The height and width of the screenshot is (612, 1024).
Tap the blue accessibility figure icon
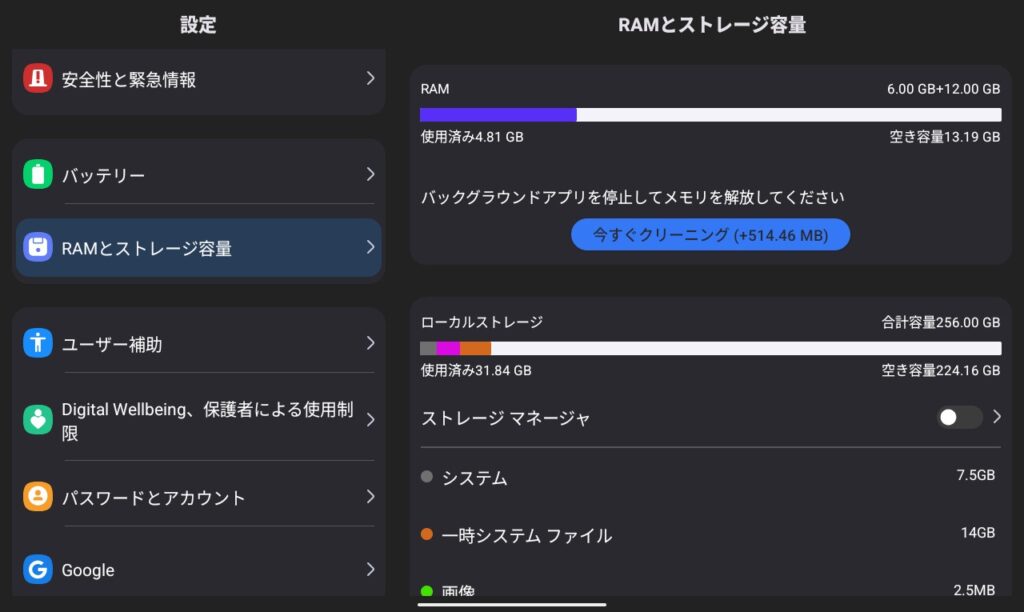point(38,343)
